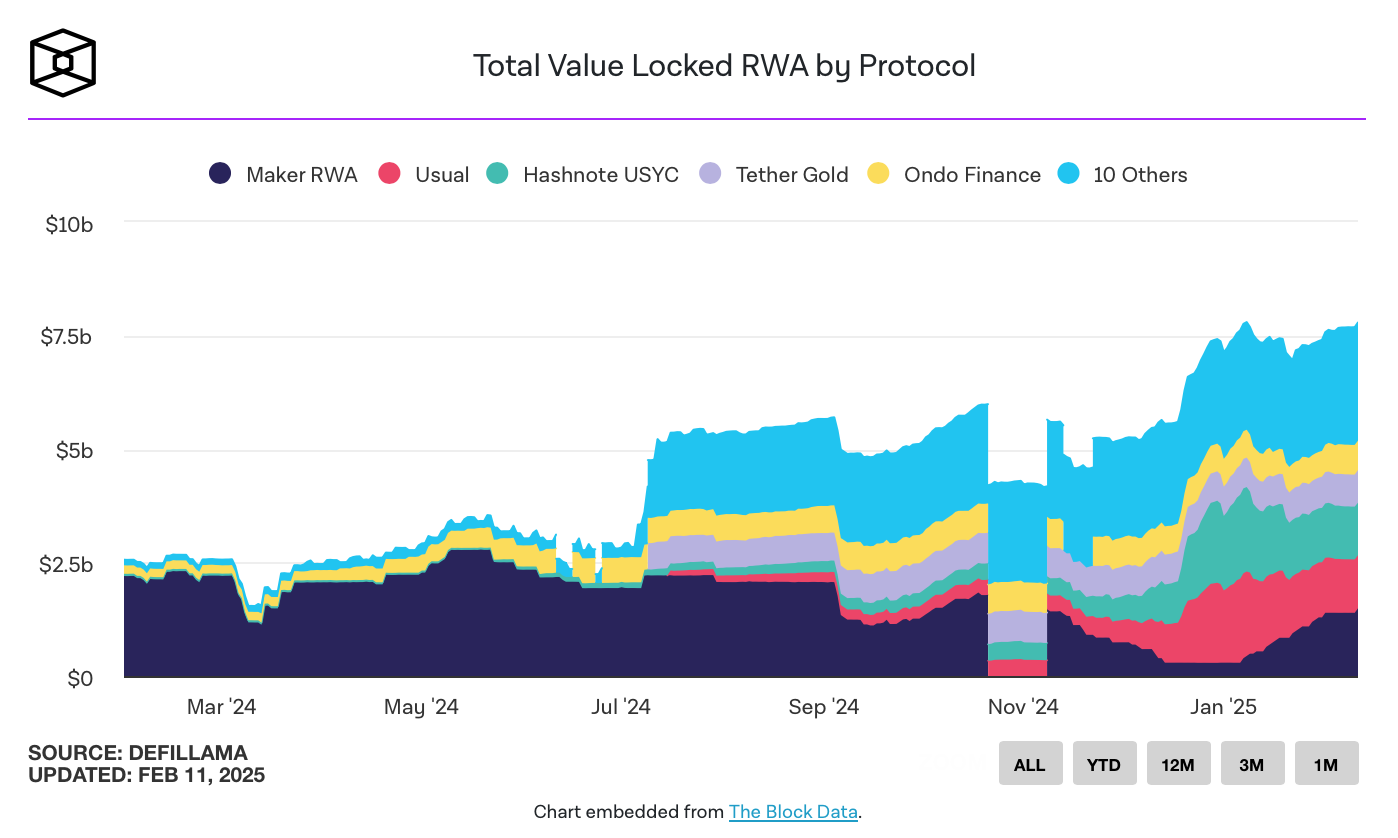Screen dimensions: 1398x838
Task: Select the 1M time range
Action: 1325,764
